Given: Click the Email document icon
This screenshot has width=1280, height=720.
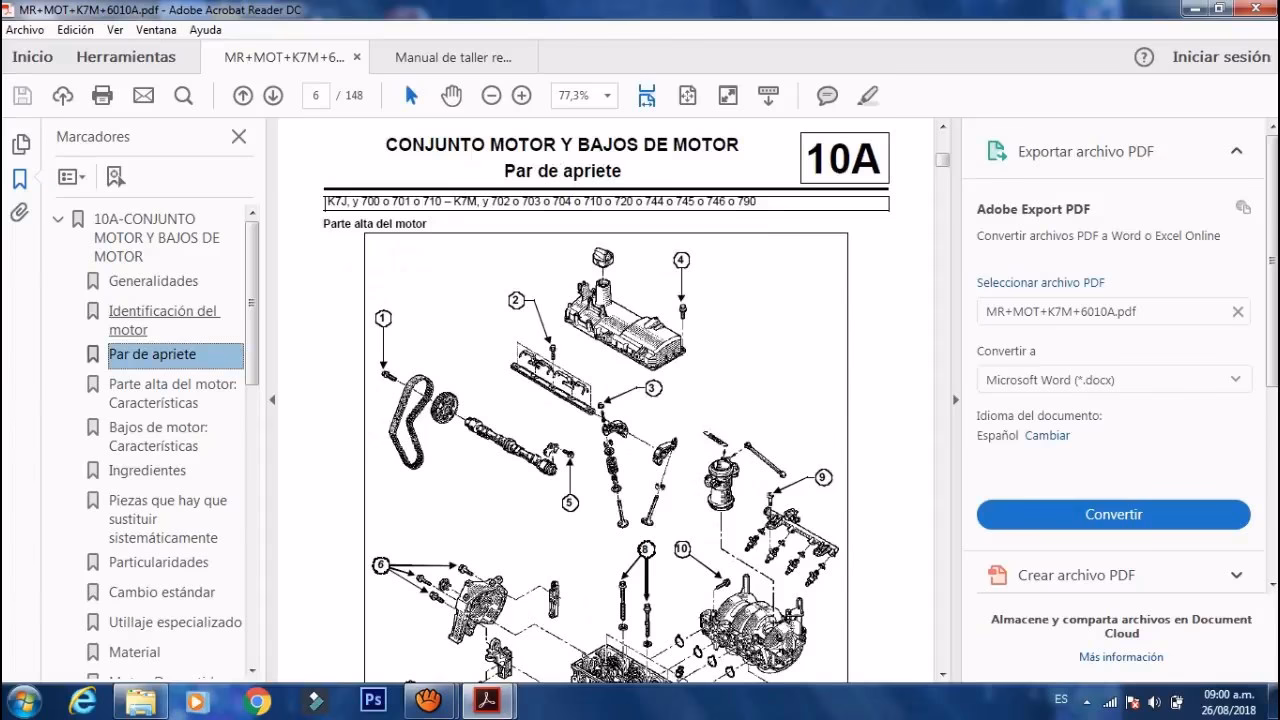Looking at the screenshot, I should [144, 95].
